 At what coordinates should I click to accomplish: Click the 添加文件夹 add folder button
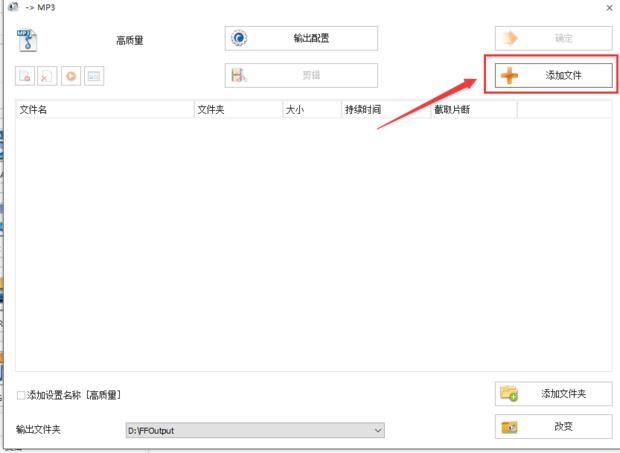554,394
